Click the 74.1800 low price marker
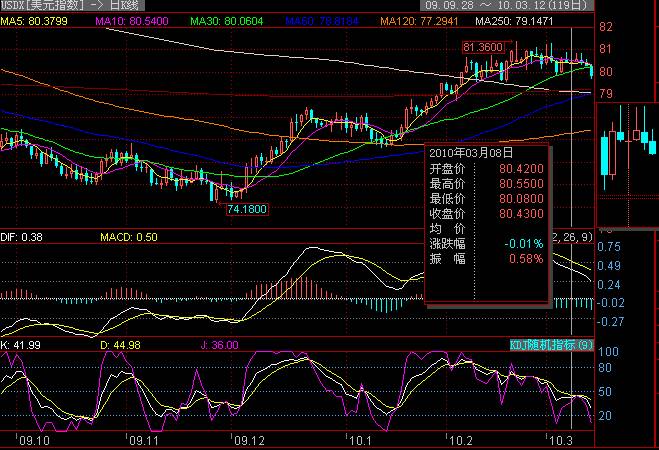This screenshot has width=659, height=450. tap(246, 209)
